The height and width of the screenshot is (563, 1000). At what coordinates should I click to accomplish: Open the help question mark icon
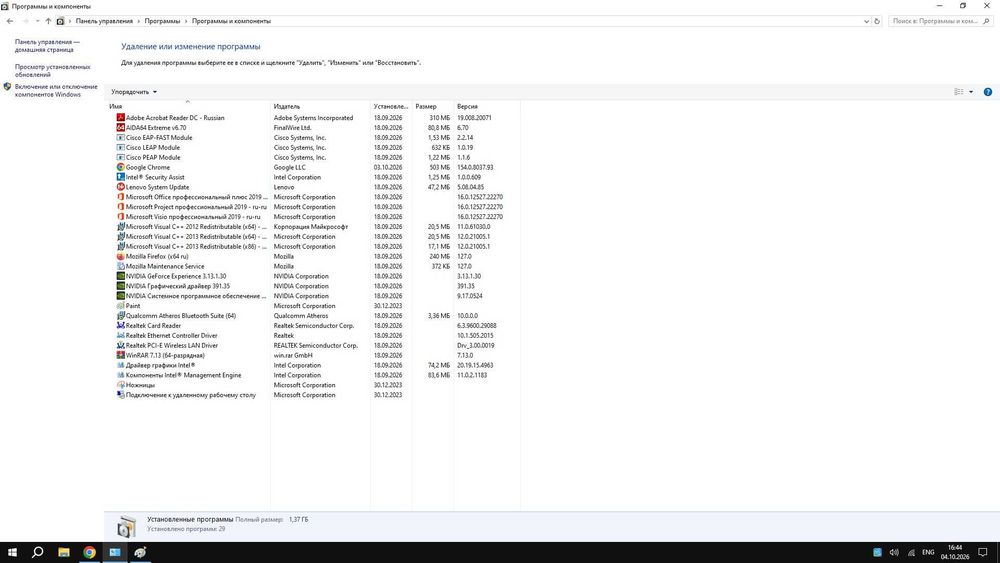[x=987, y=92]
